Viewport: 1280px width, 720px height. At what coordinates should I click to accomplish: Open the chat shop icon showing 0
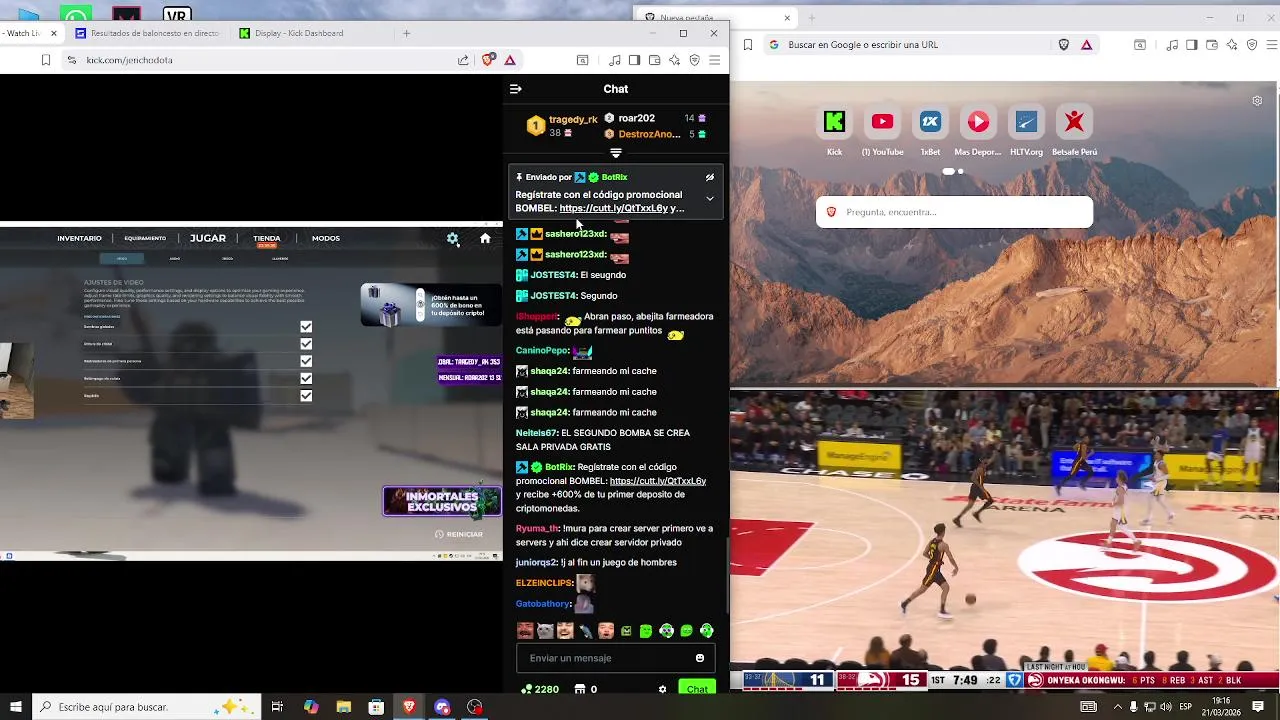coord(586,689)
